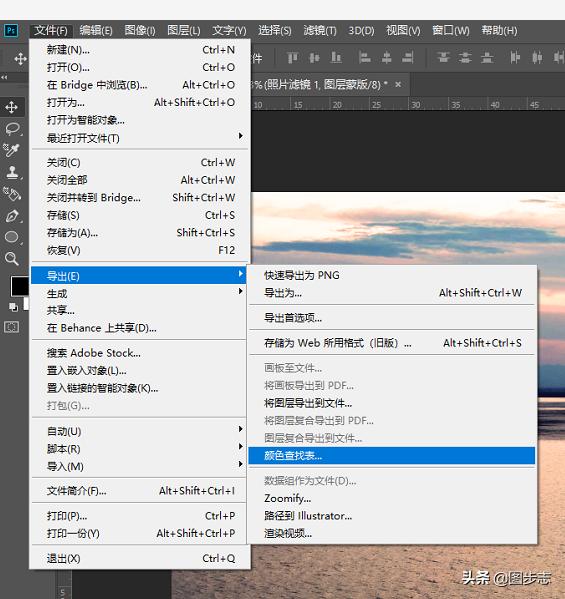Select the Clone Stamp tool
565x599 pixels.
(12, 172)
